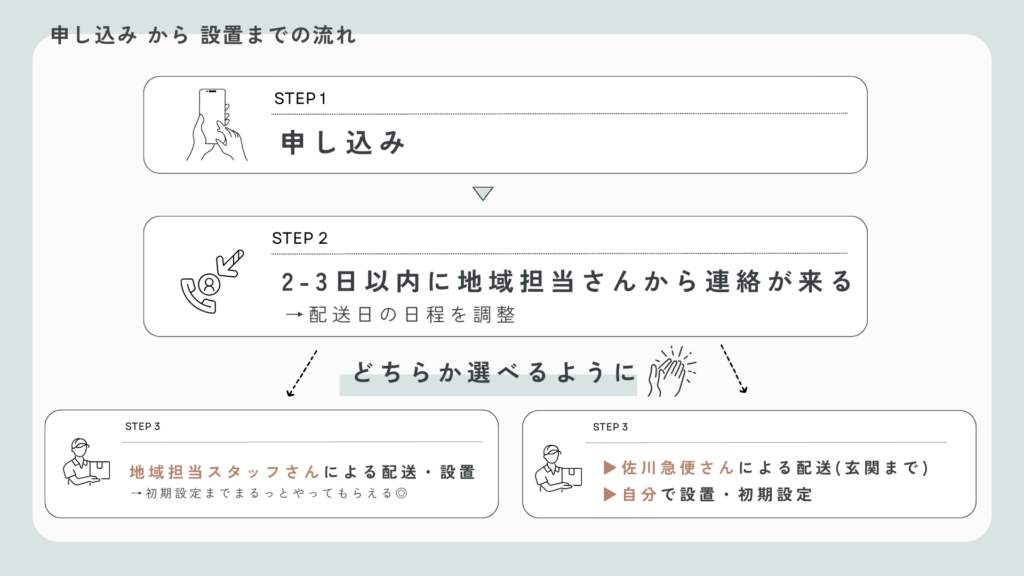Click the clapping hands illustration

pyautogui.click(x=672, y=371)
